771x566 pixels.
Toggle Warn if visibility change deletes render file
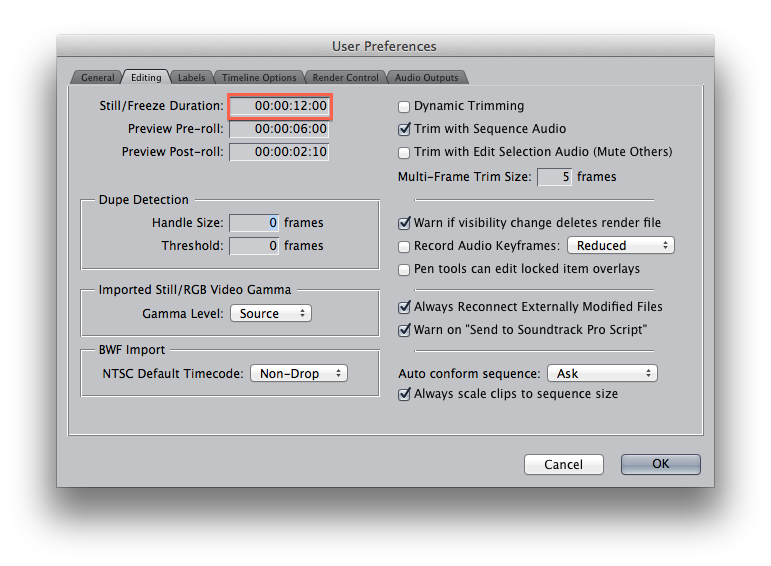[x=404, y=223]
